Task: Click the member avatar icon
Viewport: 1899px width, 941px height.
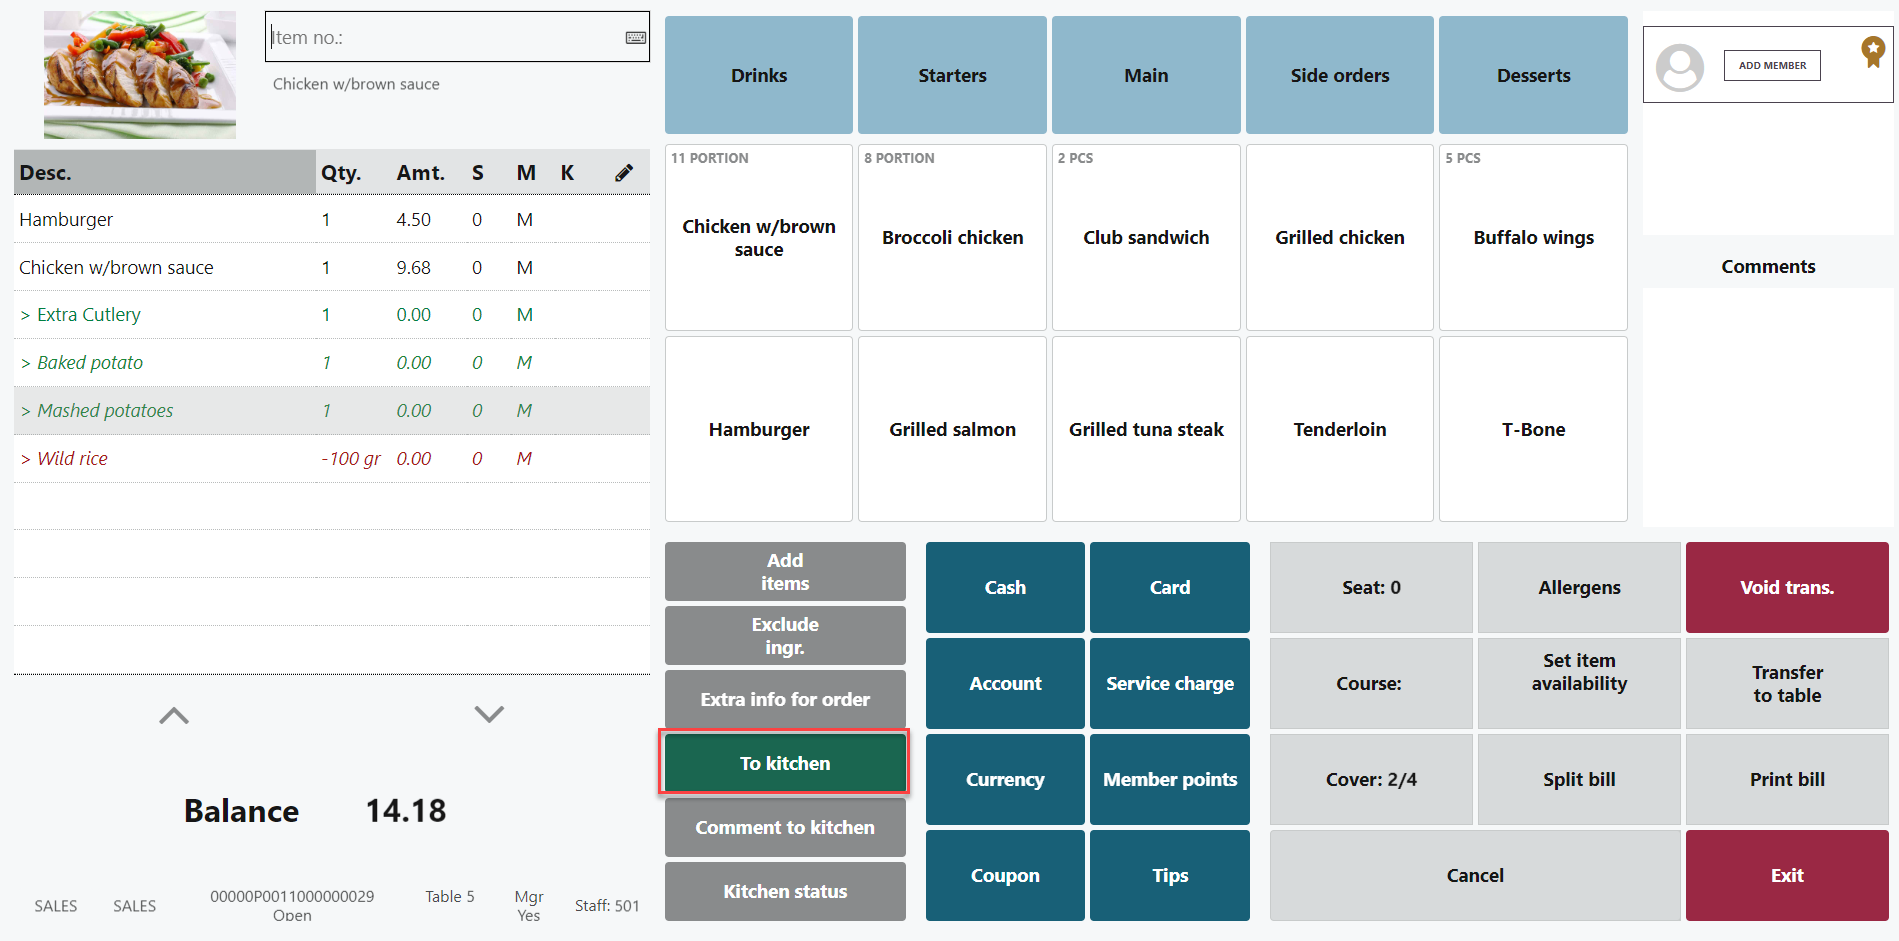Action: pos(1679,67)
